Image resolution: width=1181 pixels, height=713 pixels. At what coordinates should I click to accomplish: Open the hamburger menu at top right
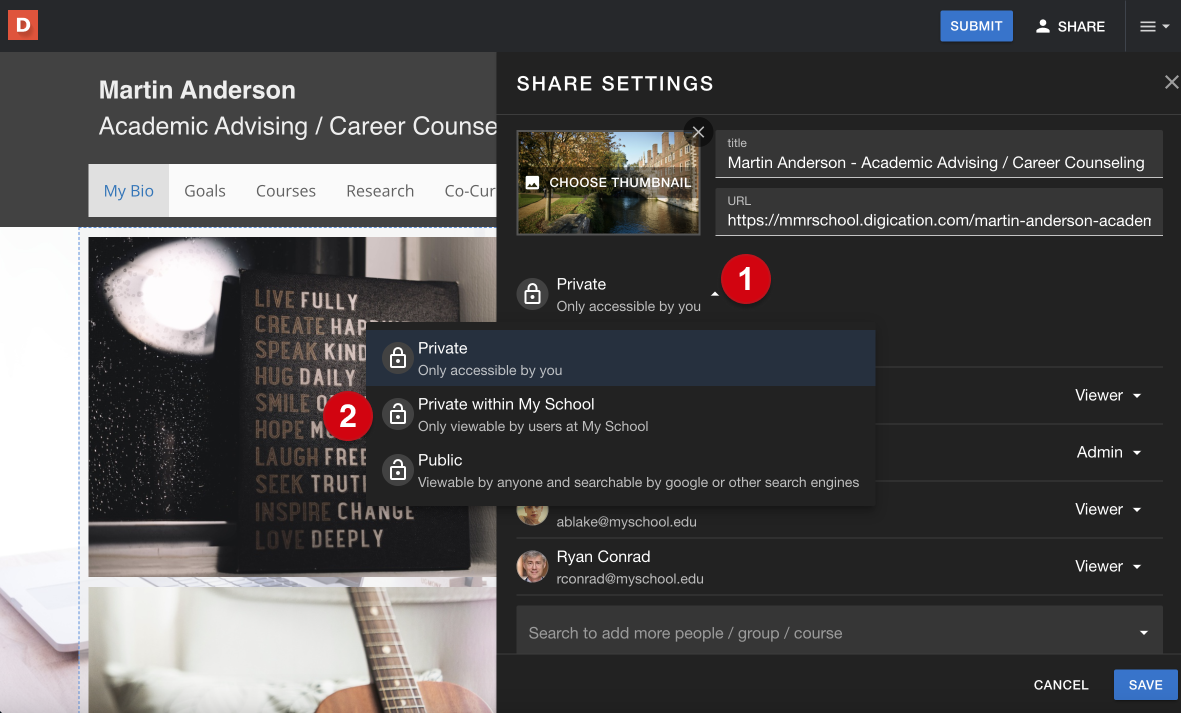pos(1152,26)
